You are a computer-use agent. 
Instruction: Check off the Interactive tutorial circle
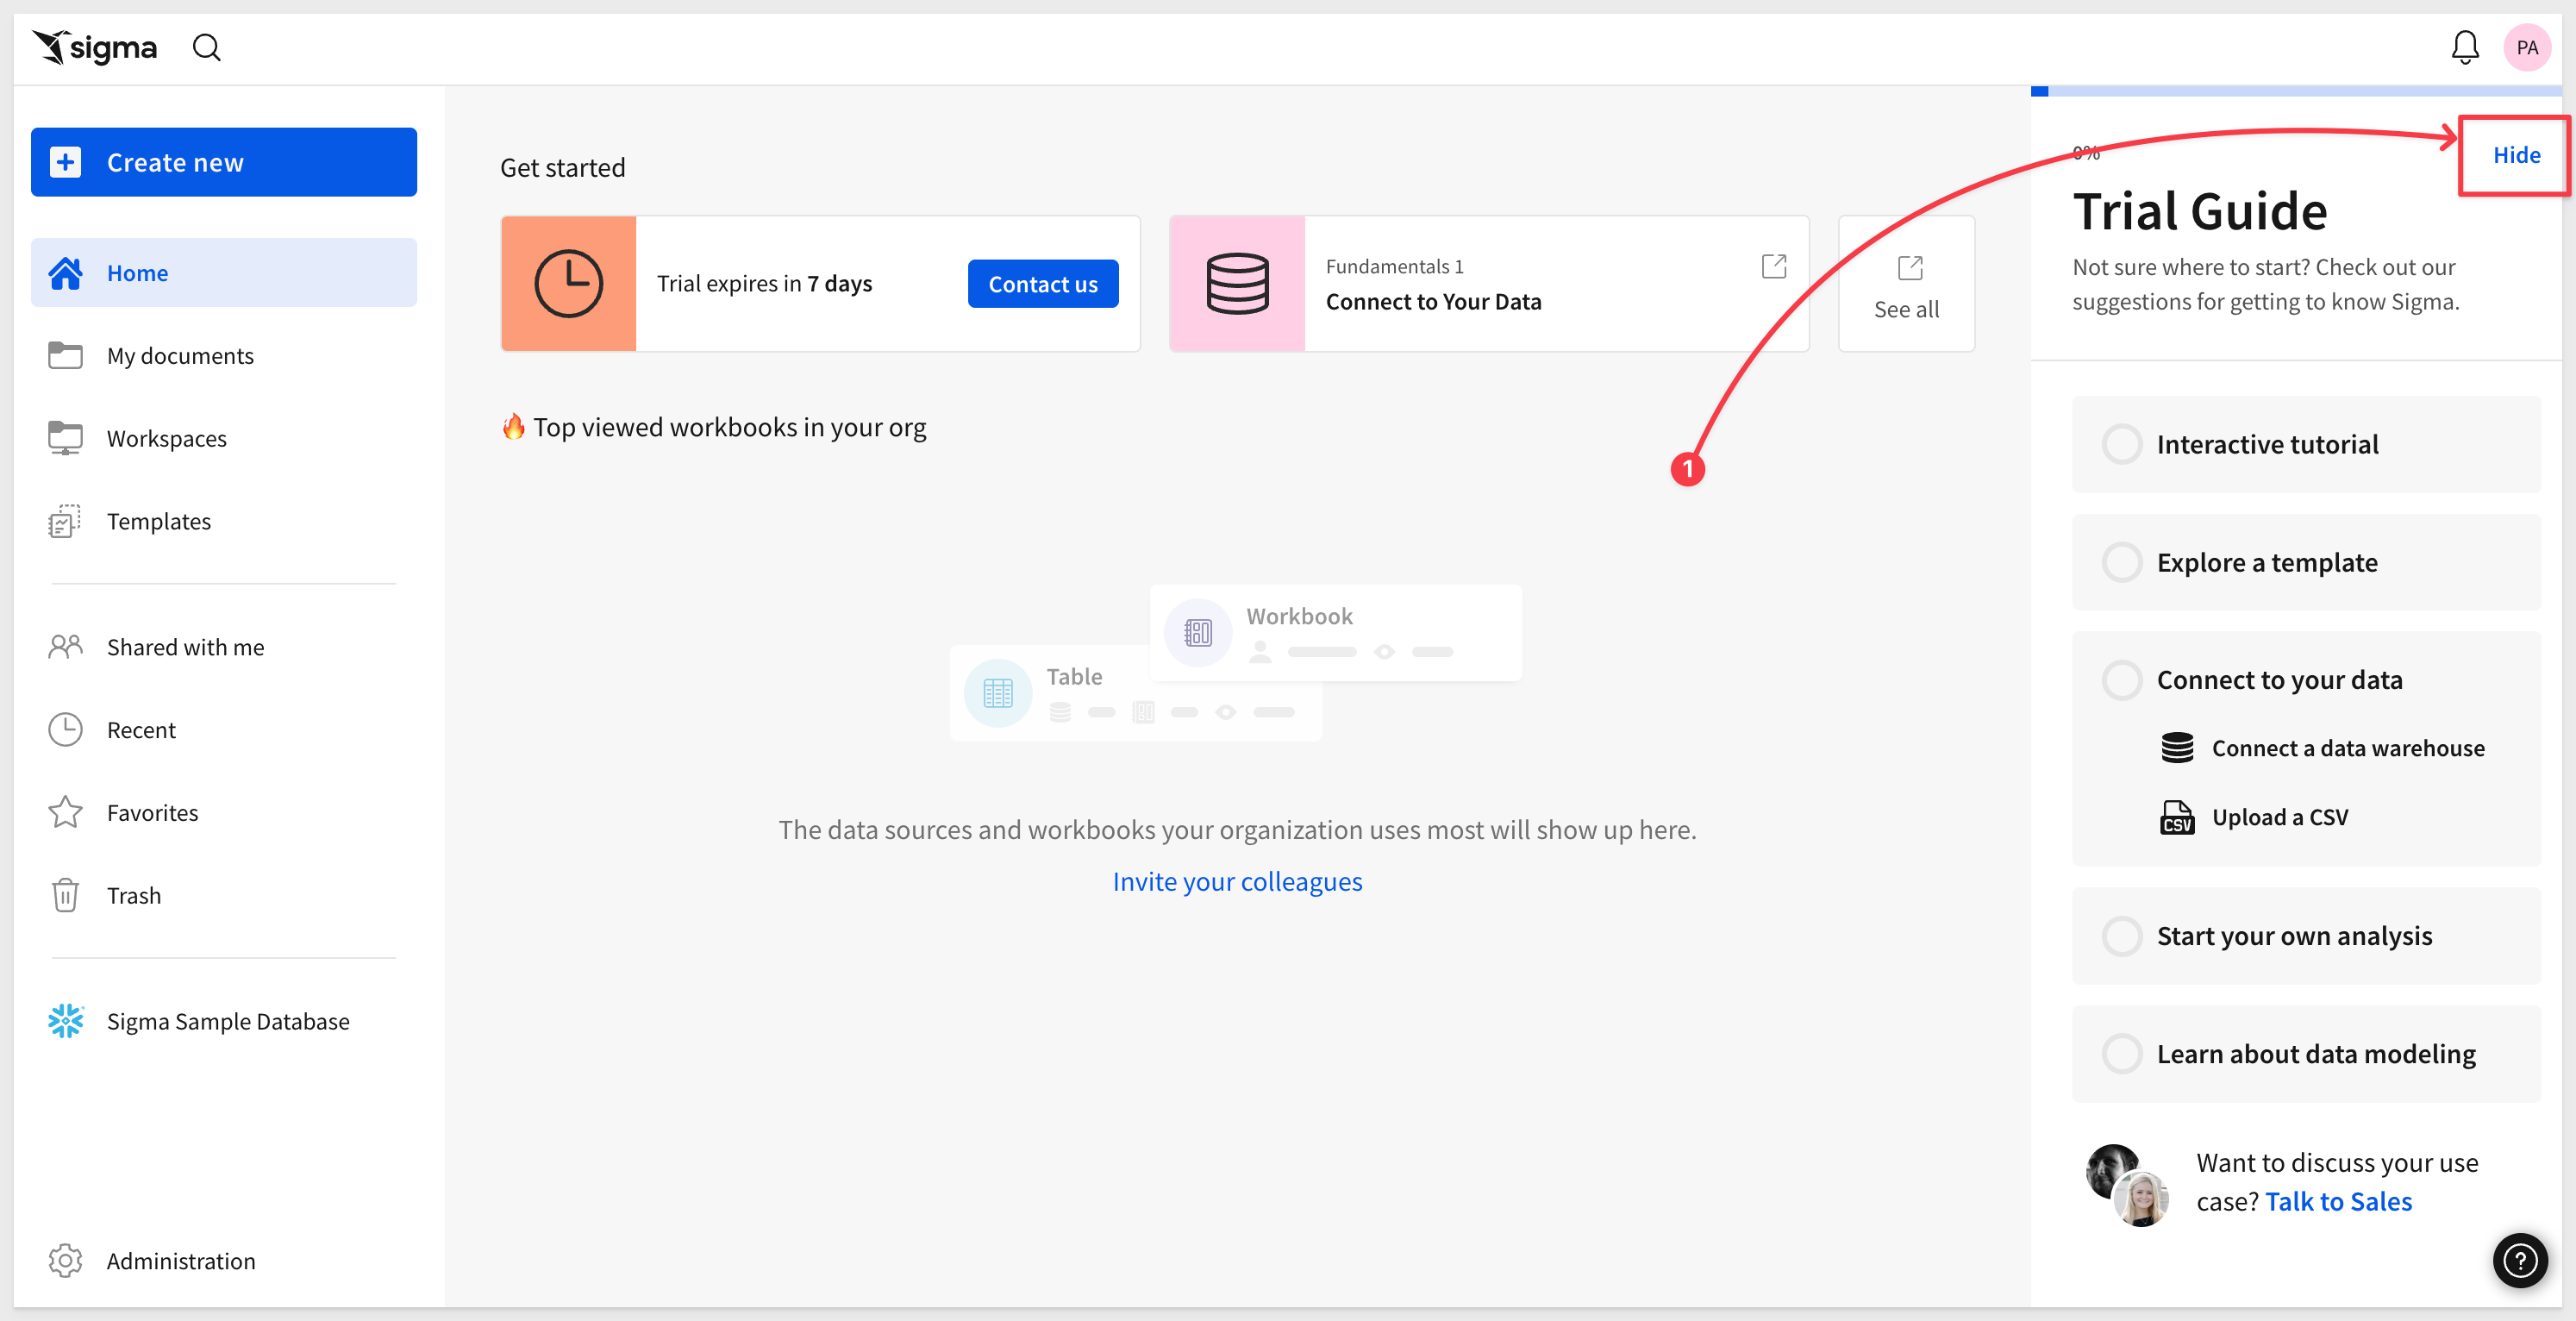tap(2121, 444)
